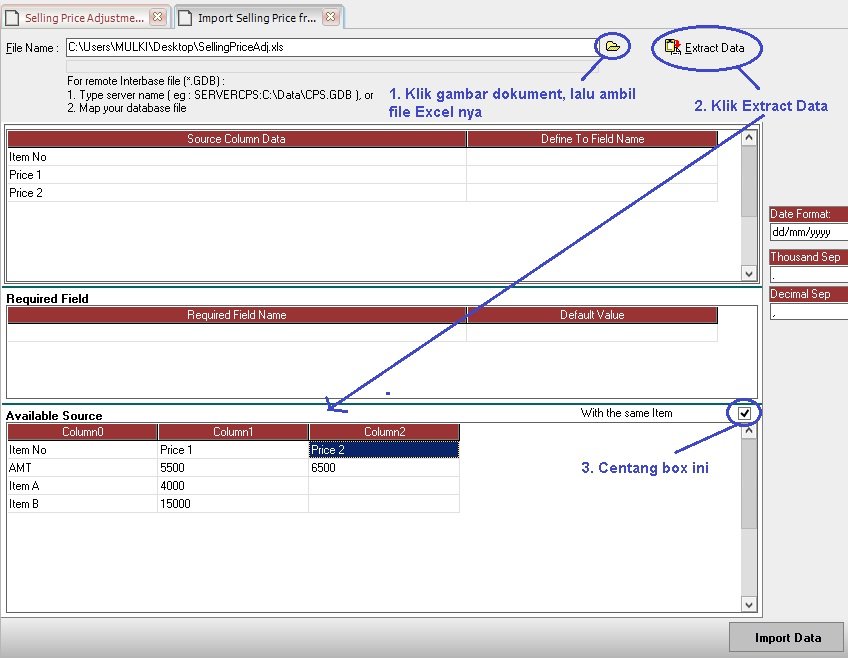848x658 pixels.
Task: Click the Column1 header
Action: coord(233,431)
